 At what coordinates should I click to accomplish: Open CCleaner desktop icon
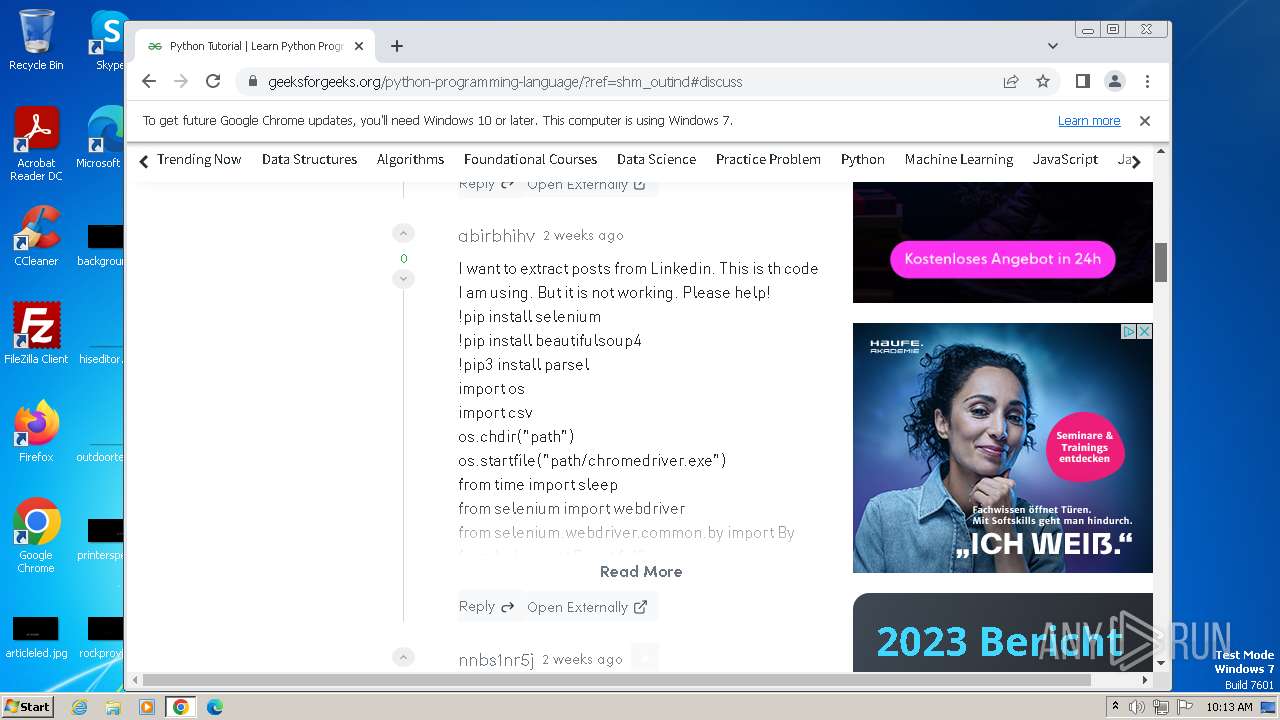36,237
